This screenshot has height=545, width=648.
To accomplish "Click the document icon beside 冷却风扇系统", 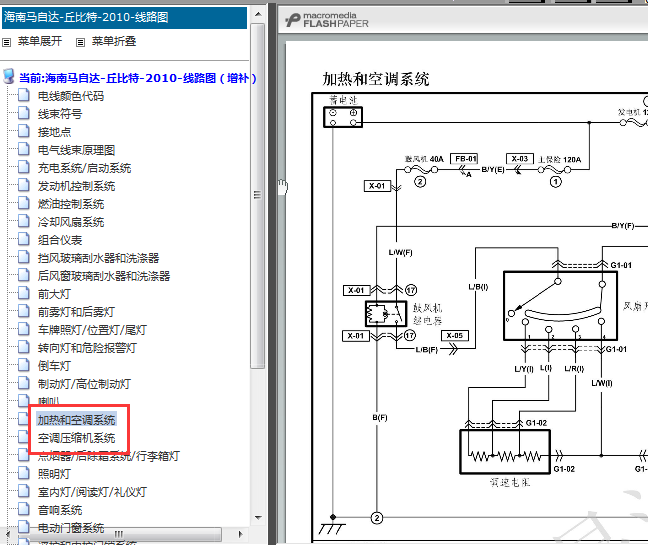I will (24, 221).
